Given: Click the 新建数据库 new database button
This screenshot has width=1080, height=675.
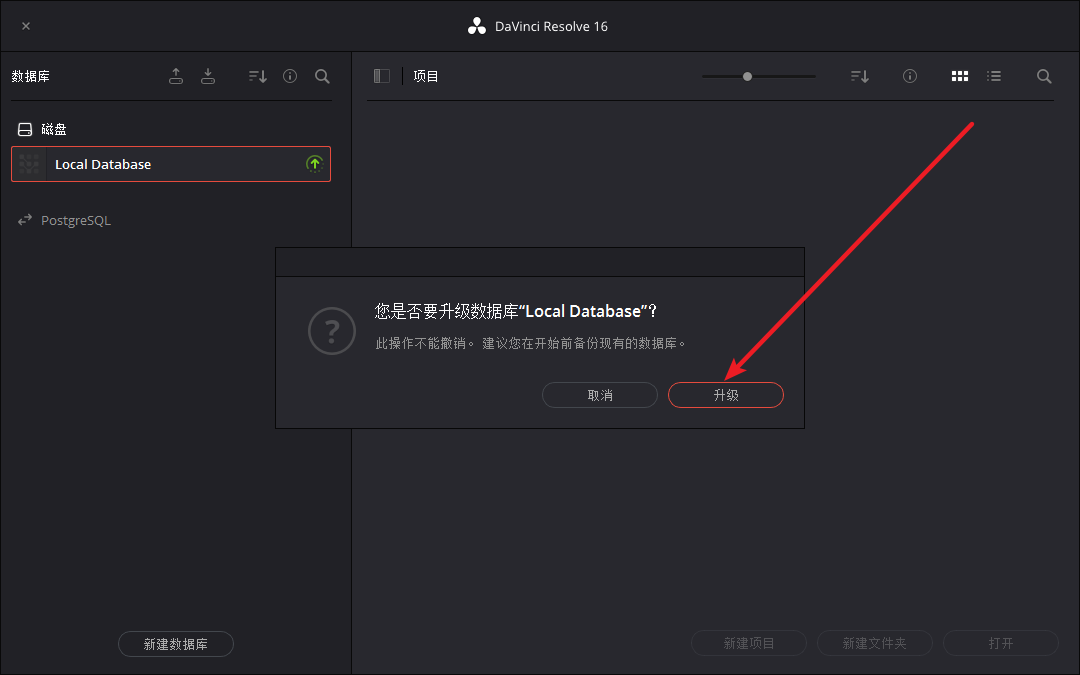Looking at the screenshot, I should 176,644.
